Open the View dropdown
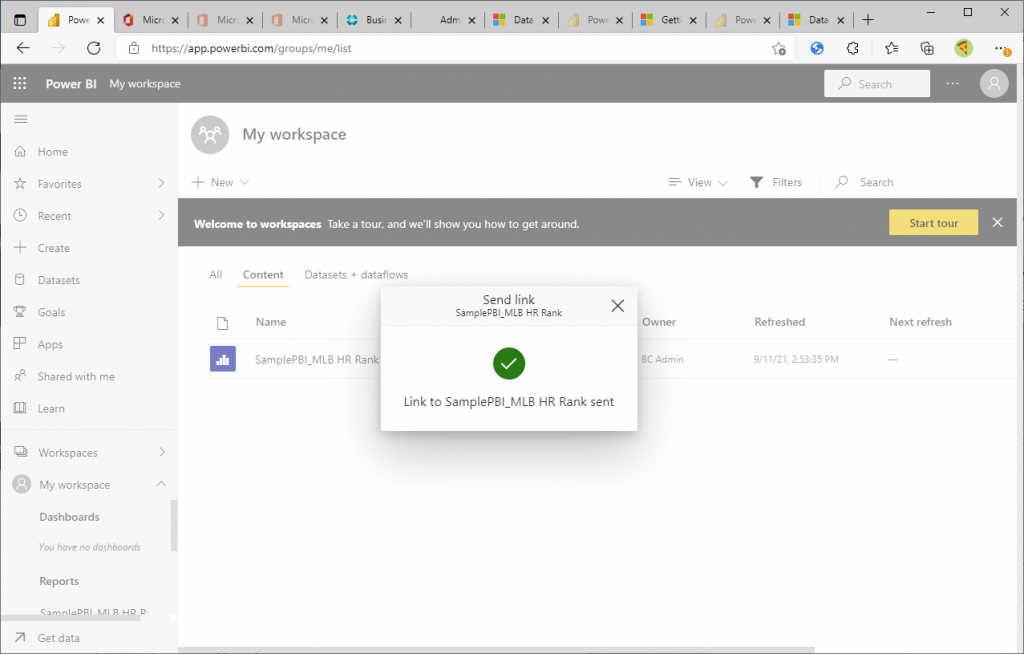Viewport: 1024px width, 654px height. pyautogui.click(x=697, y=182)
